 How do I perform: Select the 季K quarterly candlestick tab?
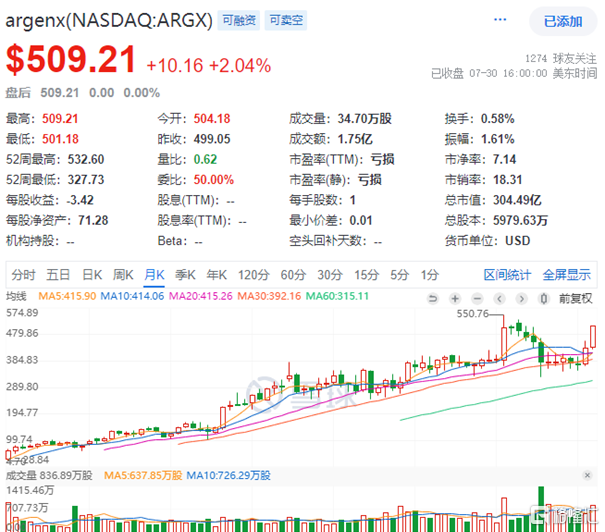coord(185,275)
